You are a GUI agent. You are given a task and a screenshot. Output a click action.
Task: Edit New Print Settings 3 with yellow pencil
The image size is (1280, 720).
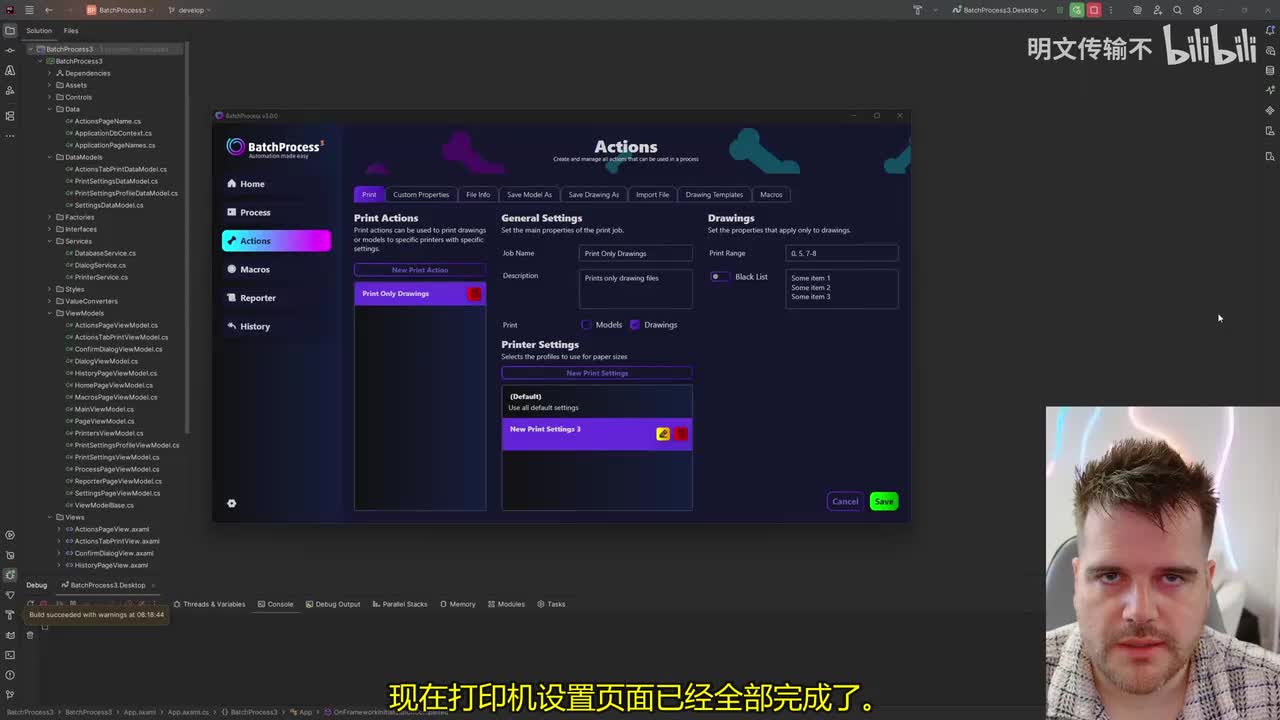663,434
